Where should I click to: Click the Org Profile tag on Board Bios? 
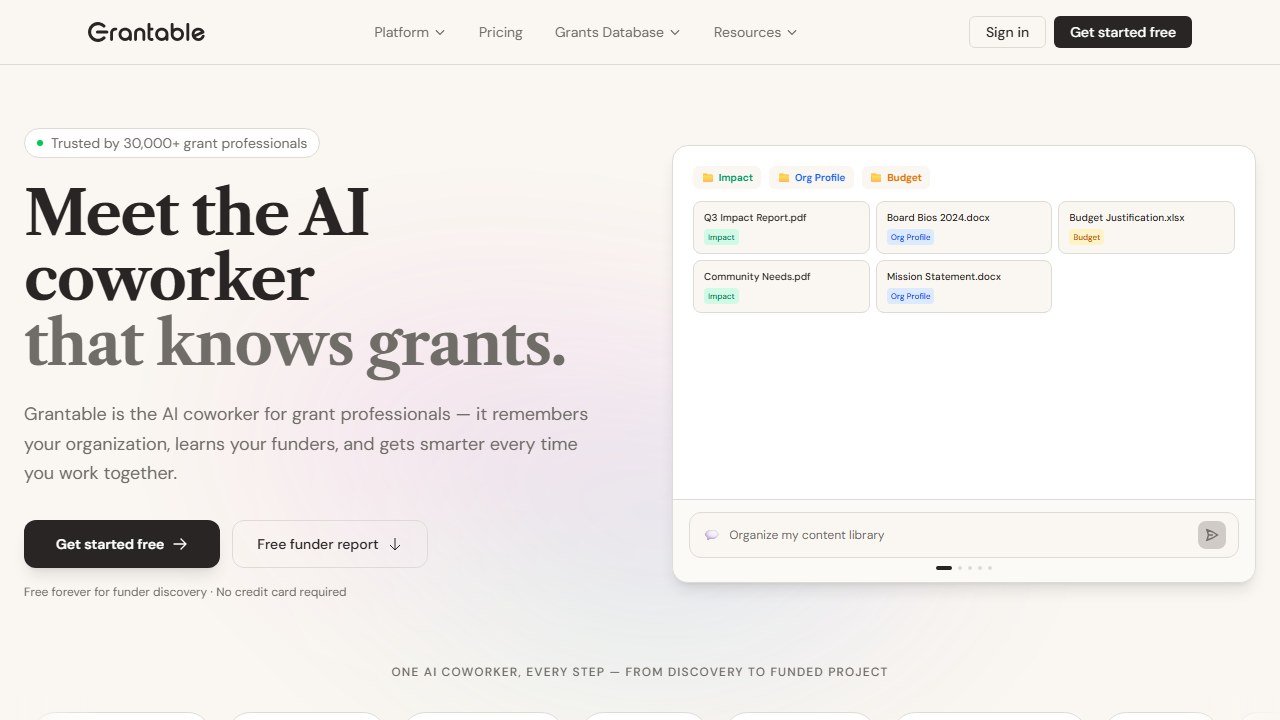click(x=910, y=237)
